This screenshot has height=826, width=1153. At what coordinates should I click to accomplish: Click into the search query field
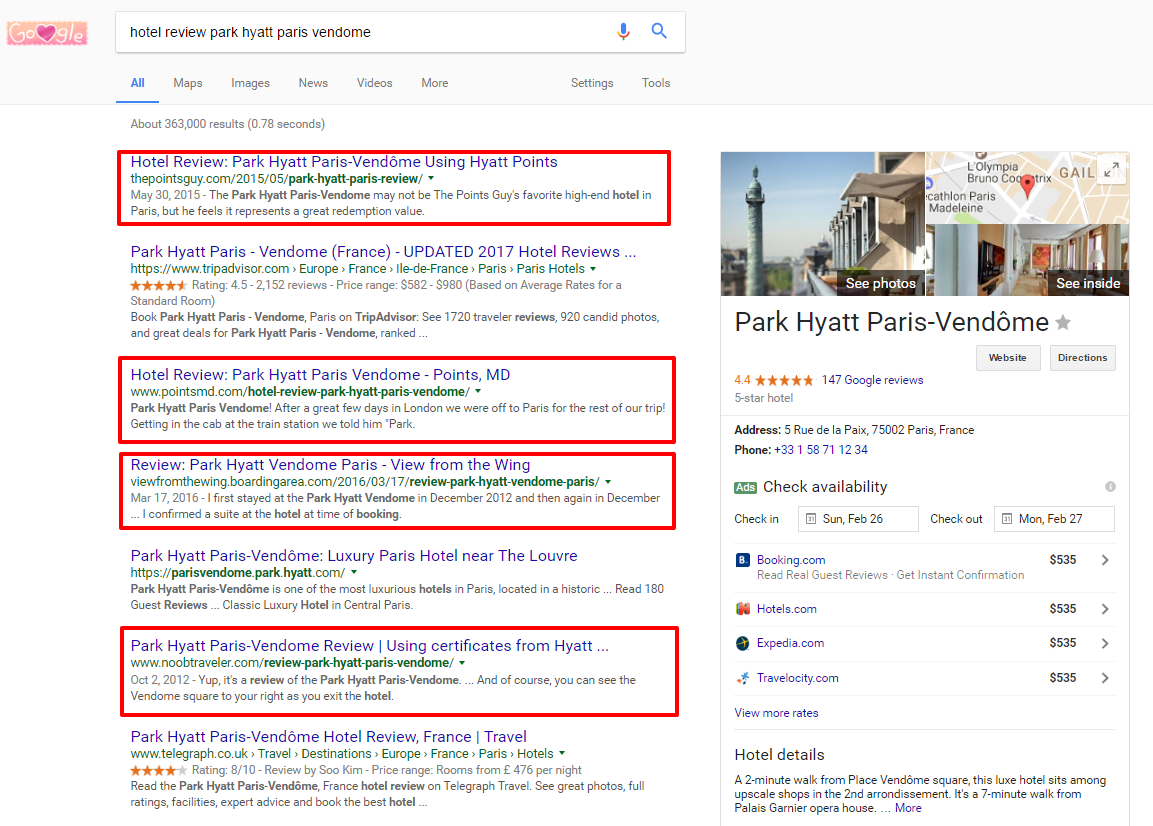tap(364, 32)
